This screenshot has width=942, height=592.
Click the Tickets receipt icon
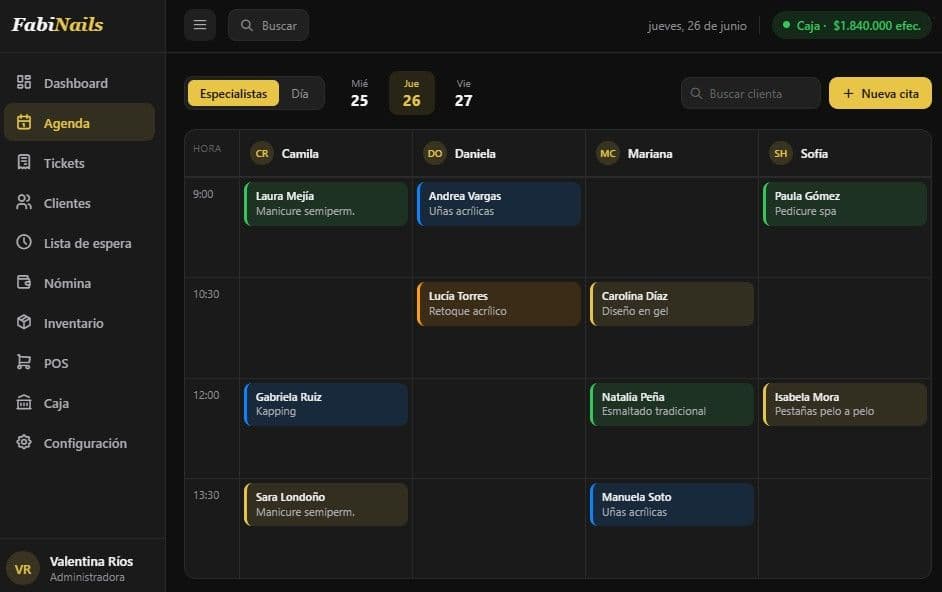(x=23, y=162)
